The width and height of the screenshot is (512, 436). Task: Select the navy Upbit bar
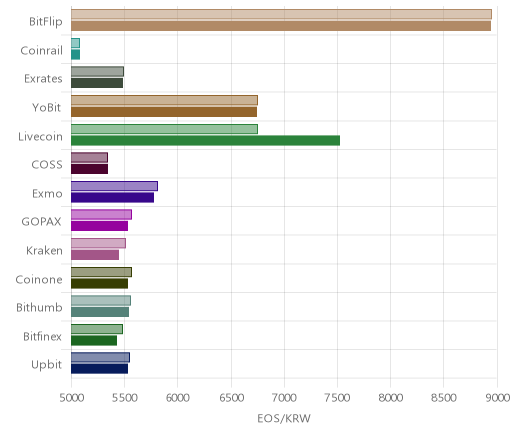click(x=100, y=369)
